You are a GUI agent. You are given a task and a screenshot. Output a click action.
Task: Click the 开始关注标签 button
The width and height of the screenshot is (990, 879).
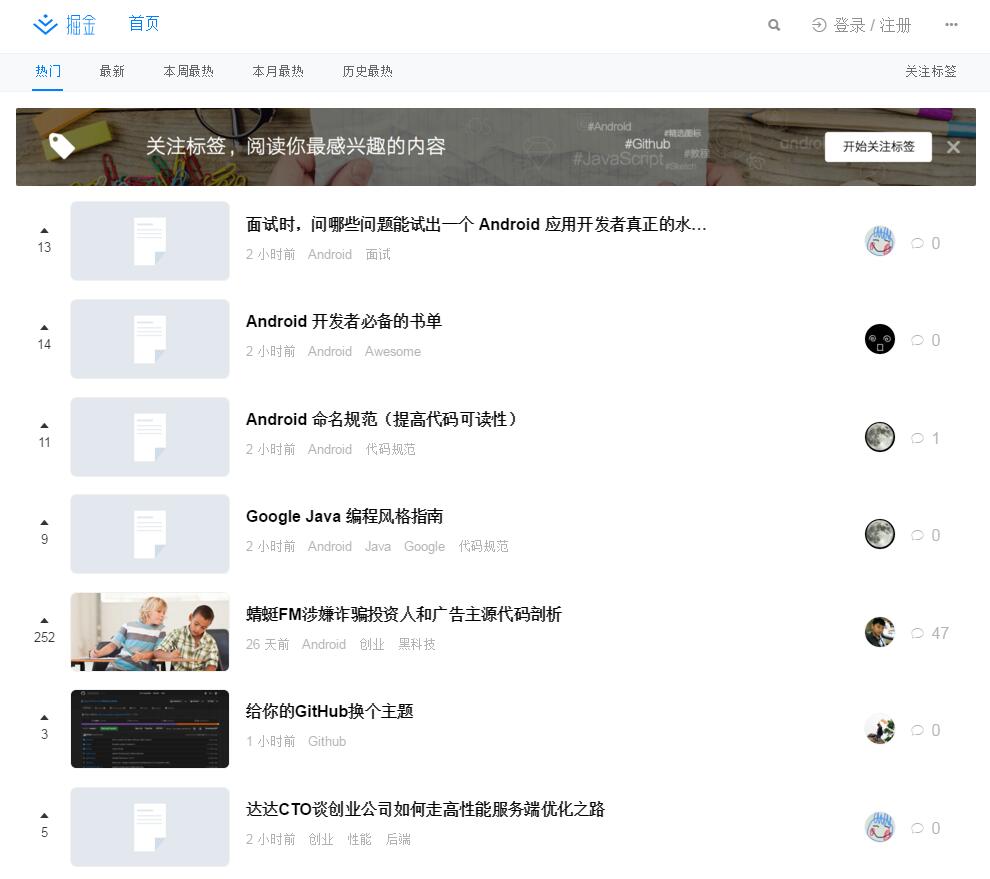coord(878,147)
